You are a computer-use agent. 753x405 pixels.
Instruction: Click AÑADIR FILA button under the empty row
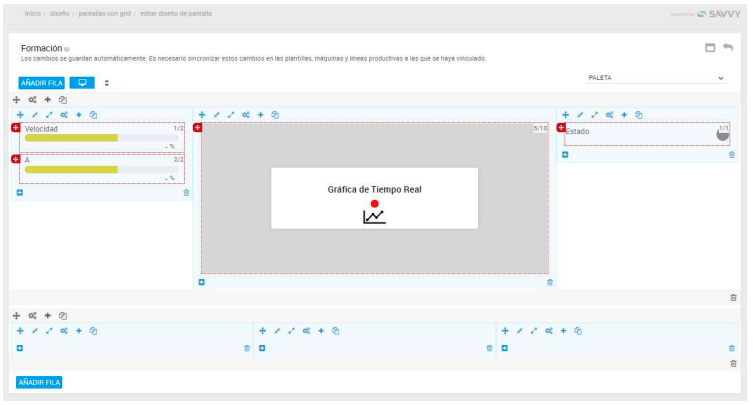pos(39,382)
